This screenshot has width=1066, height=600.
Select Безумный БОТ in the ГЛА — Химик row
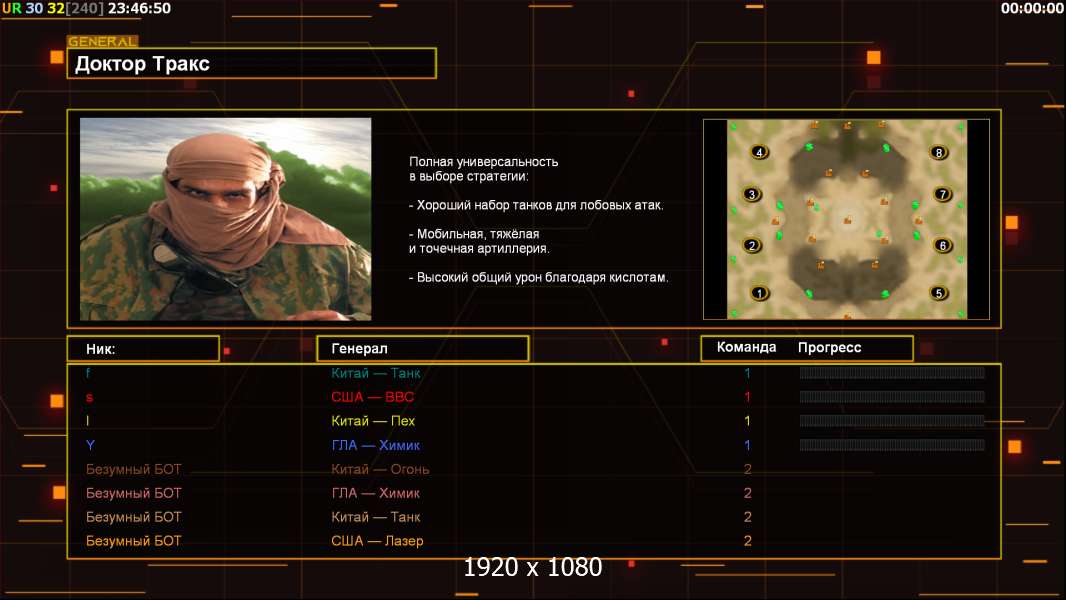[133, 493]
